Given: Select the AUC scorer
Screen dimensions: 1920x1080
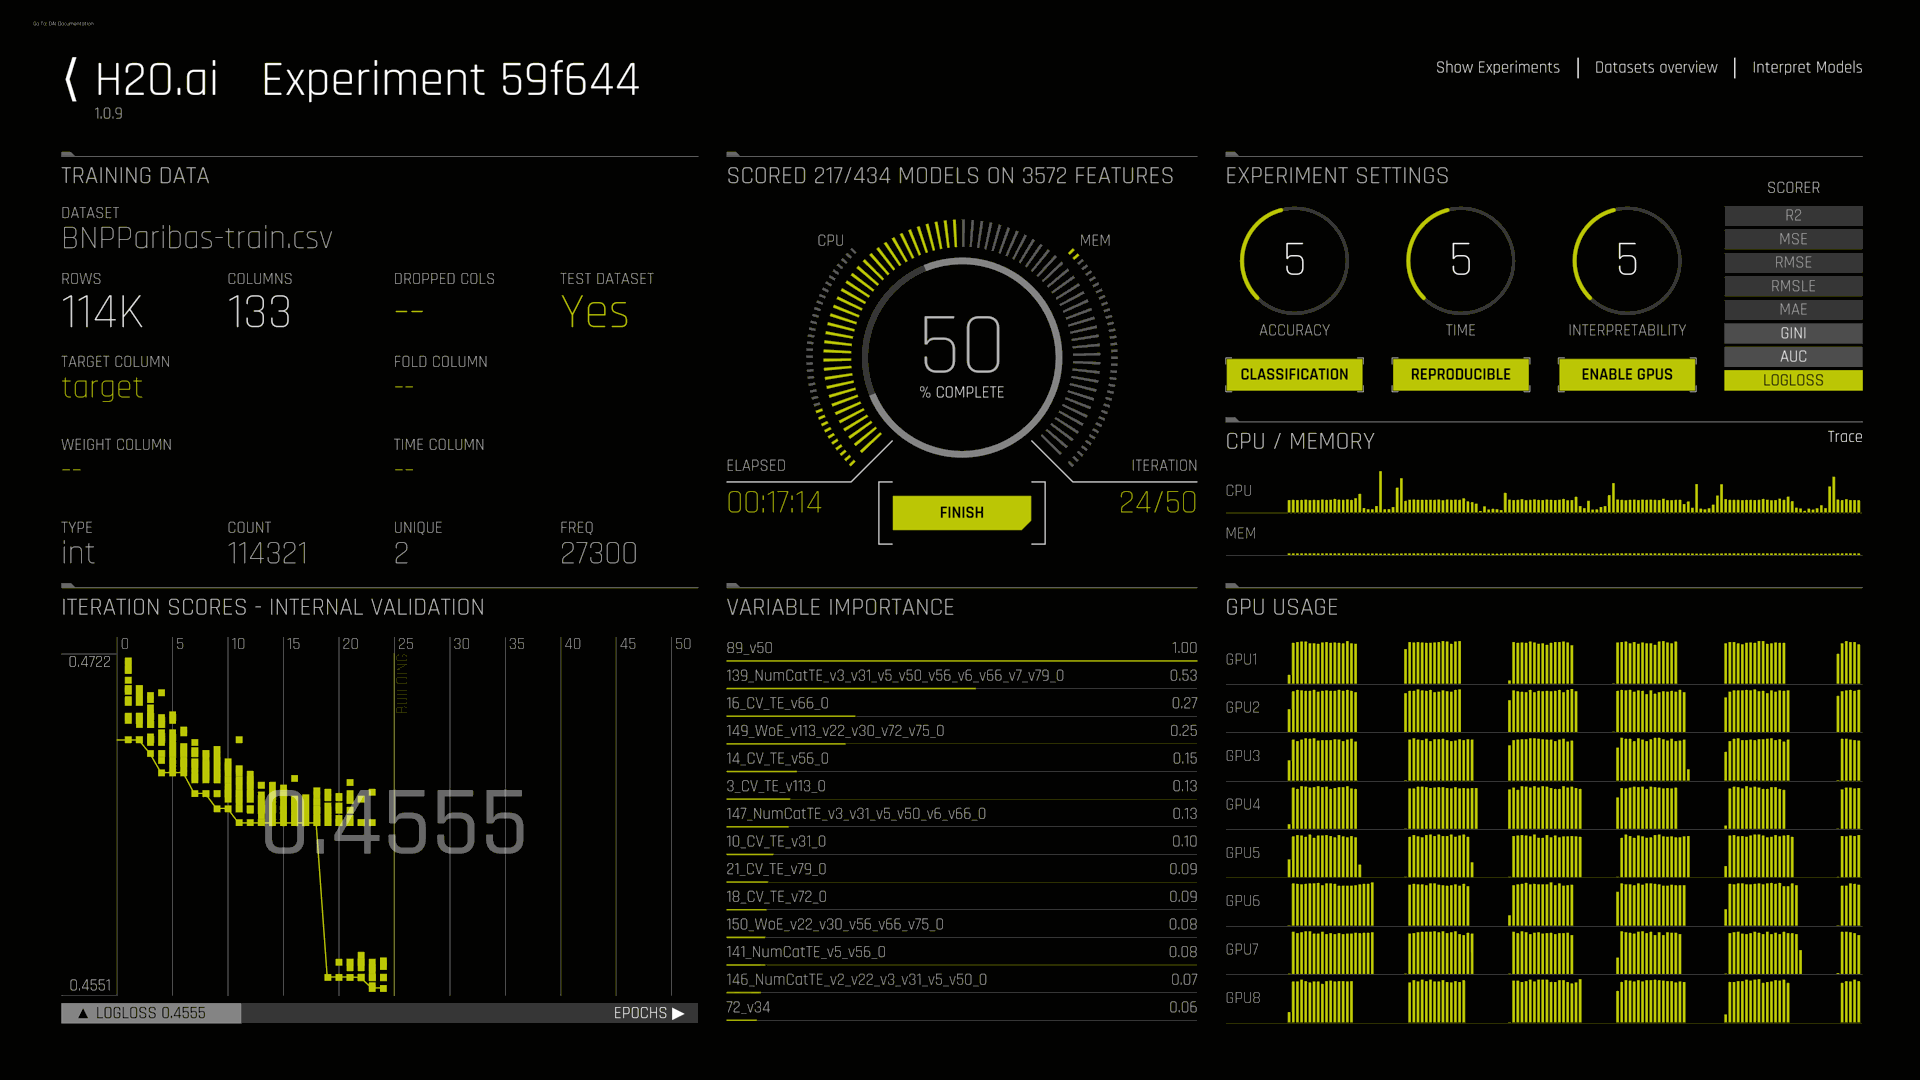Looking at the screenshot, I should pos(1793,356).
